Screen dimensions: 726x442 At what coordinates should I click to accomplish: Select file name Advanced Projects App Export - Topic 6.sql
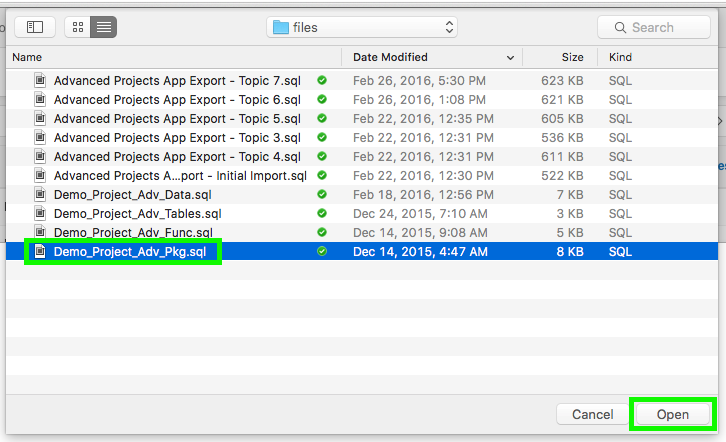point(177,100)
